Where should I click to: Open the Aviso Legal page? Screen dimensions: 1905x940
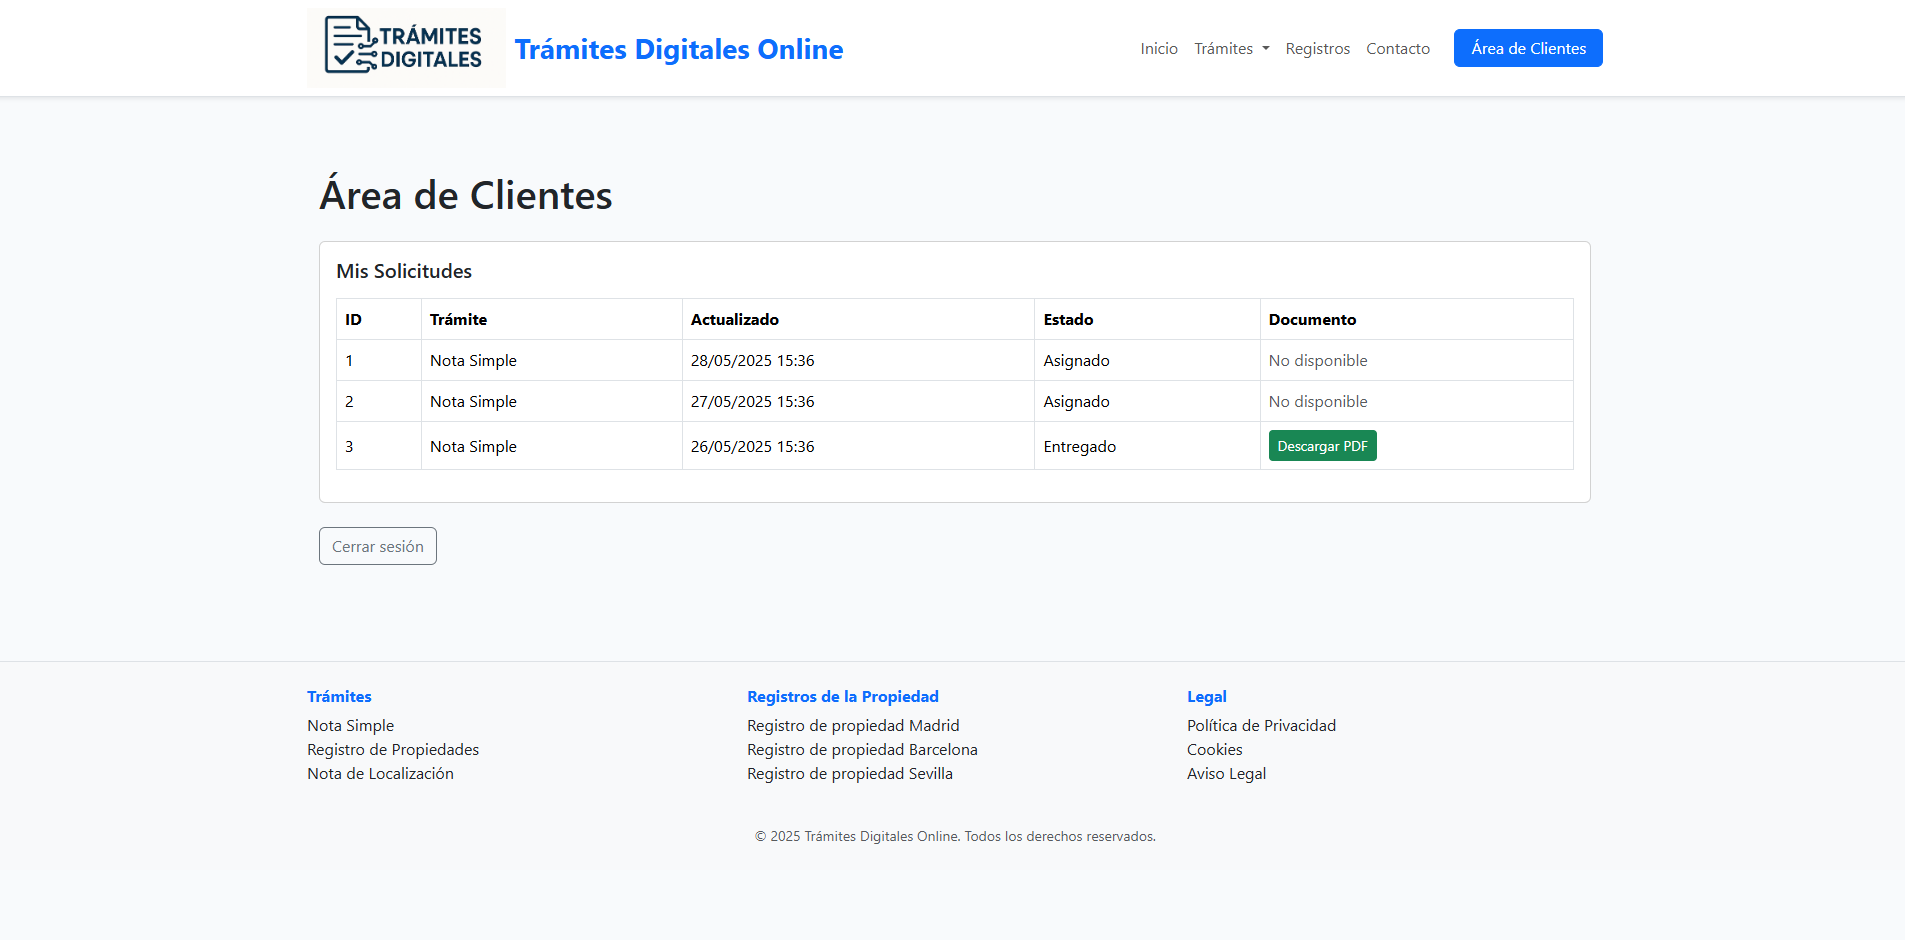1226,773
